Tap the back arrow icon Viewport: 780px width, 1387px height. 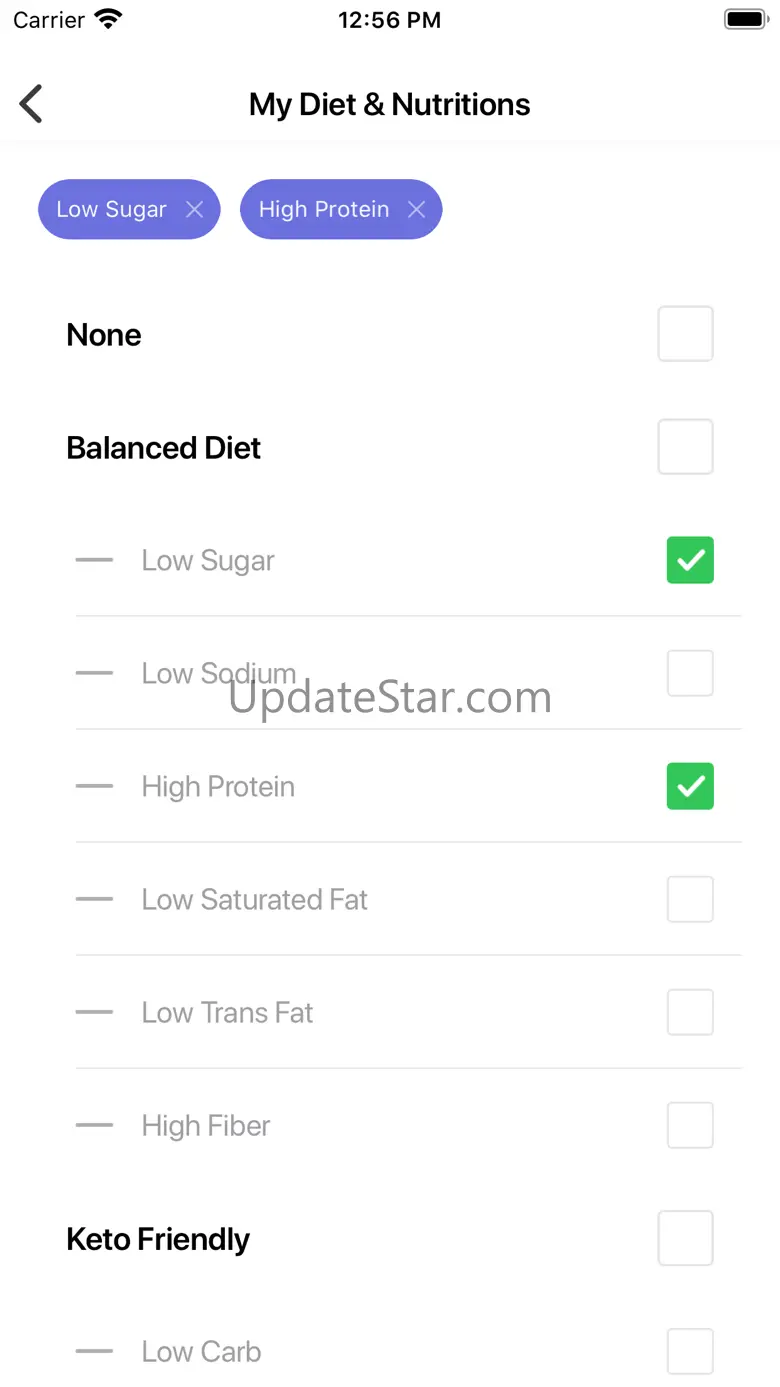coord(32,104)
